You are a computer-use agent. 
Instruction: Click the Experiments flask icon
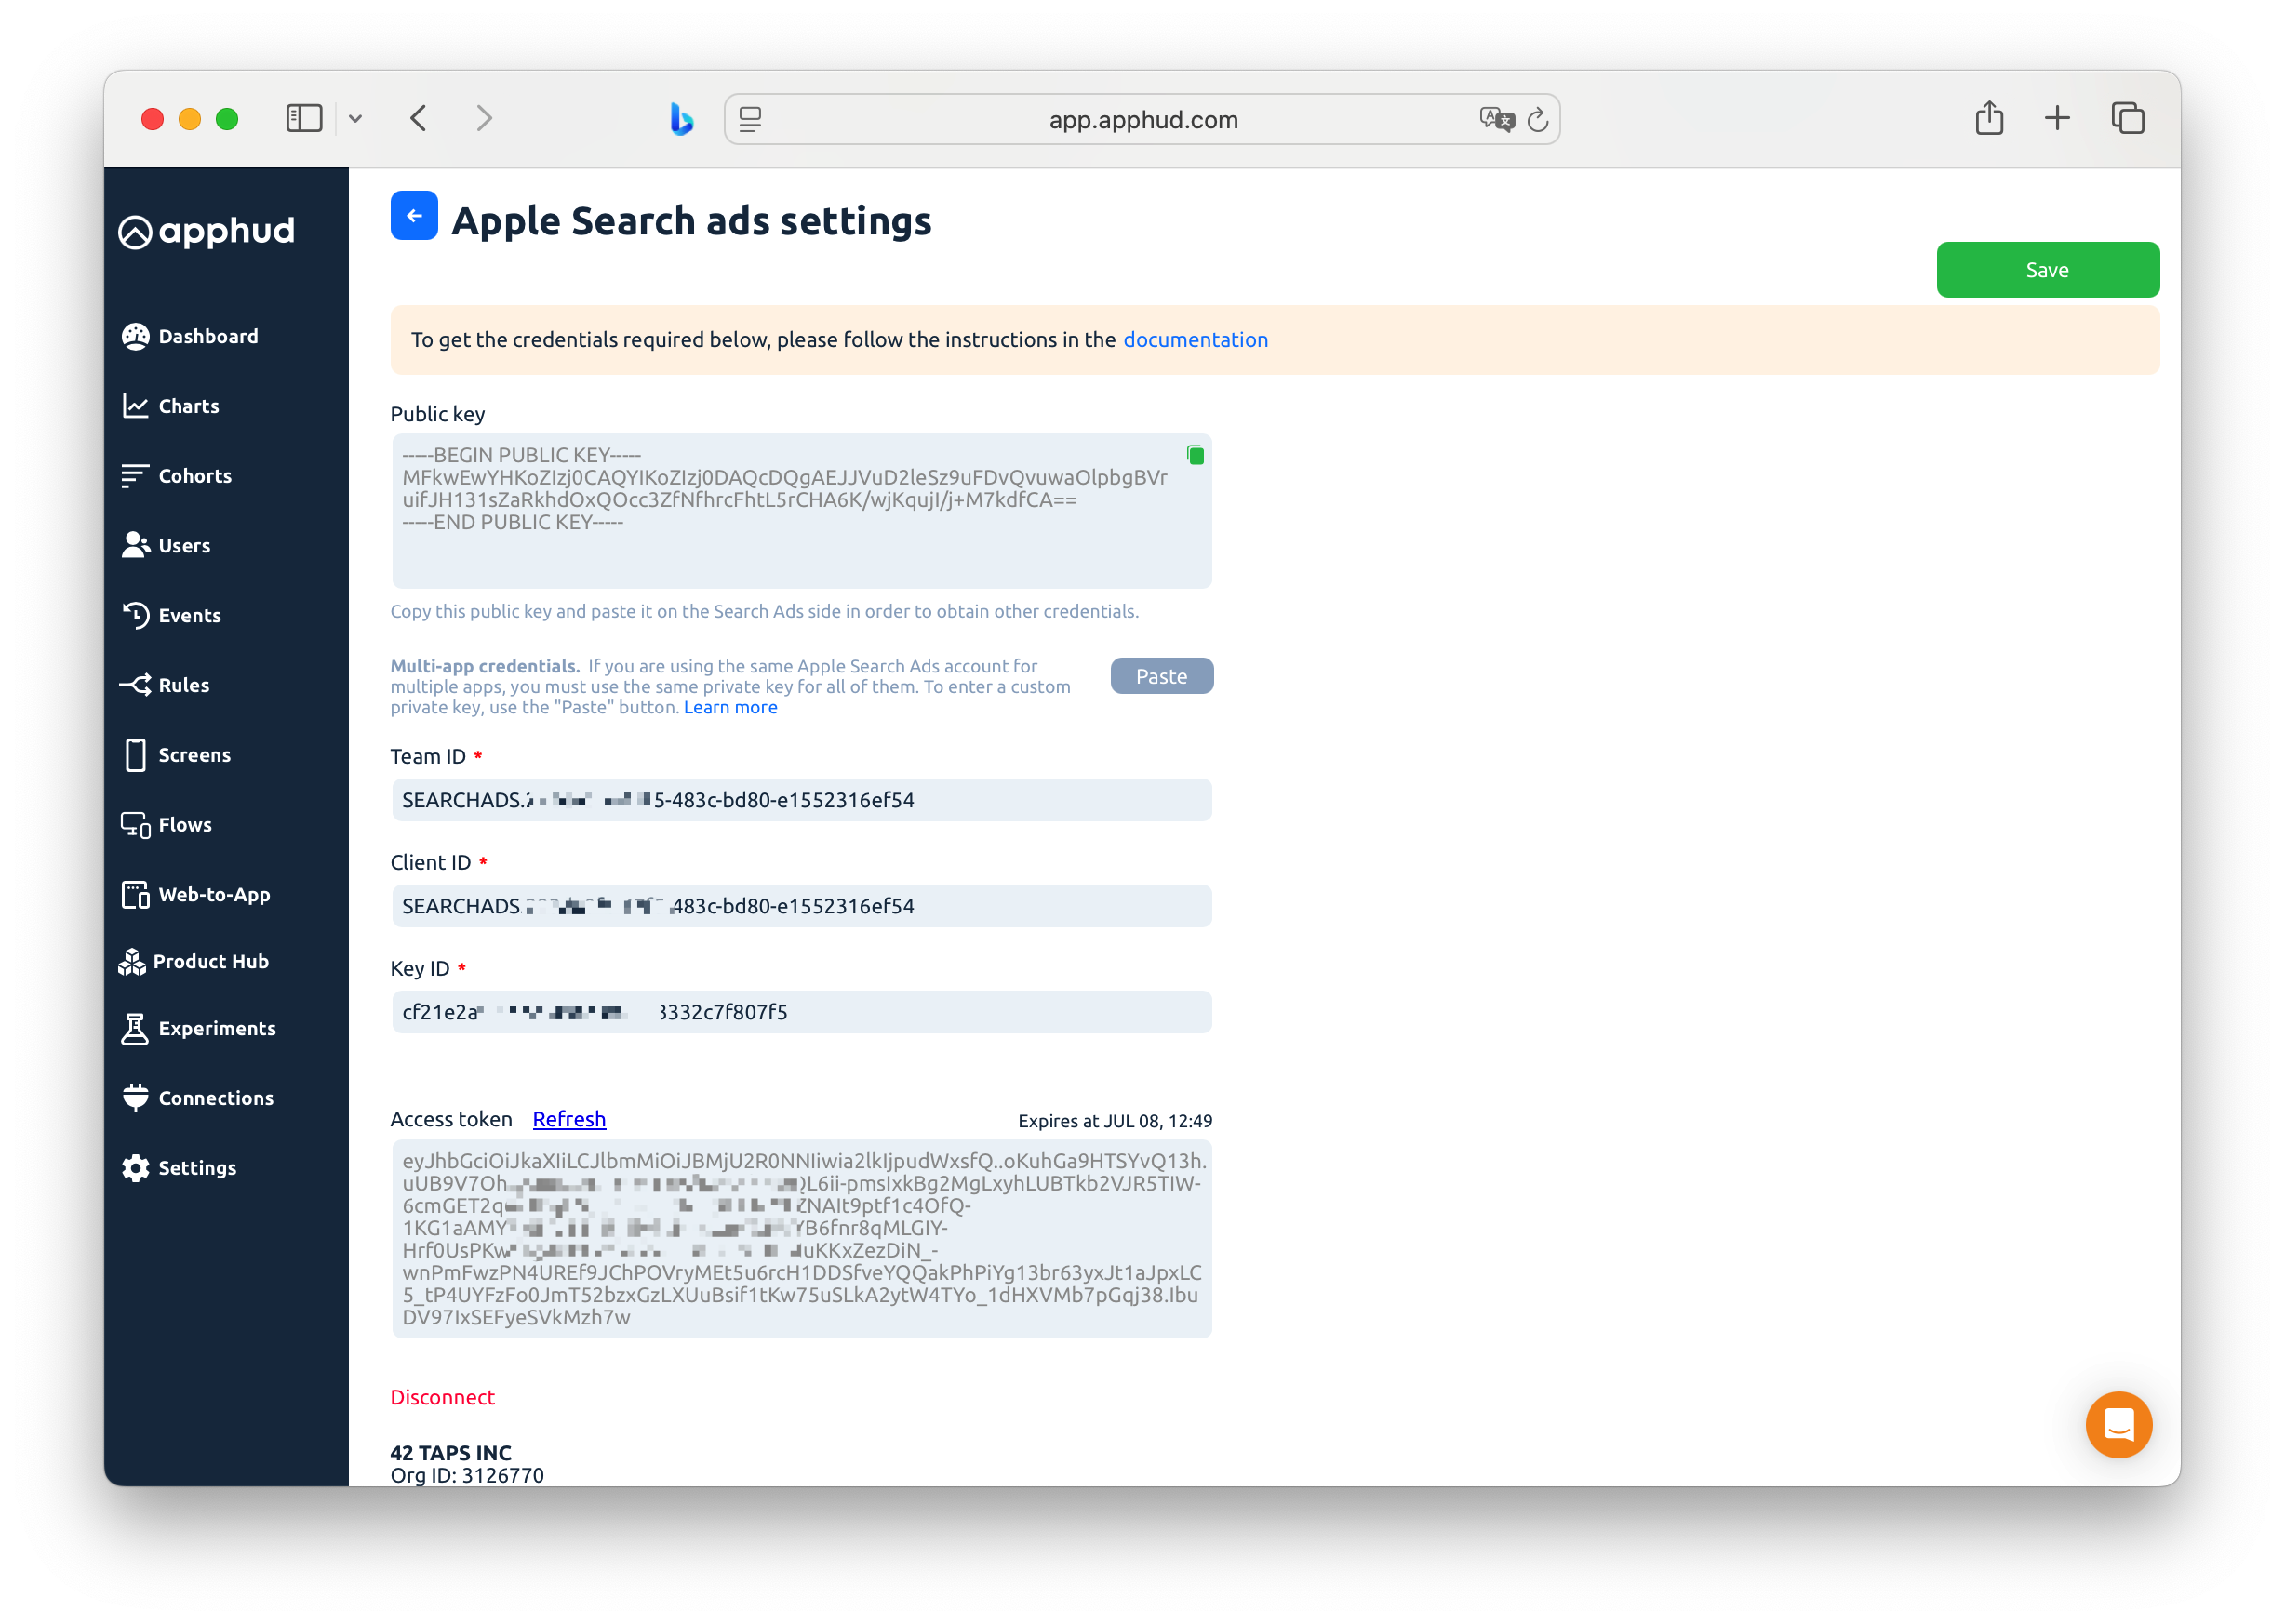(x=135, y=1029)
